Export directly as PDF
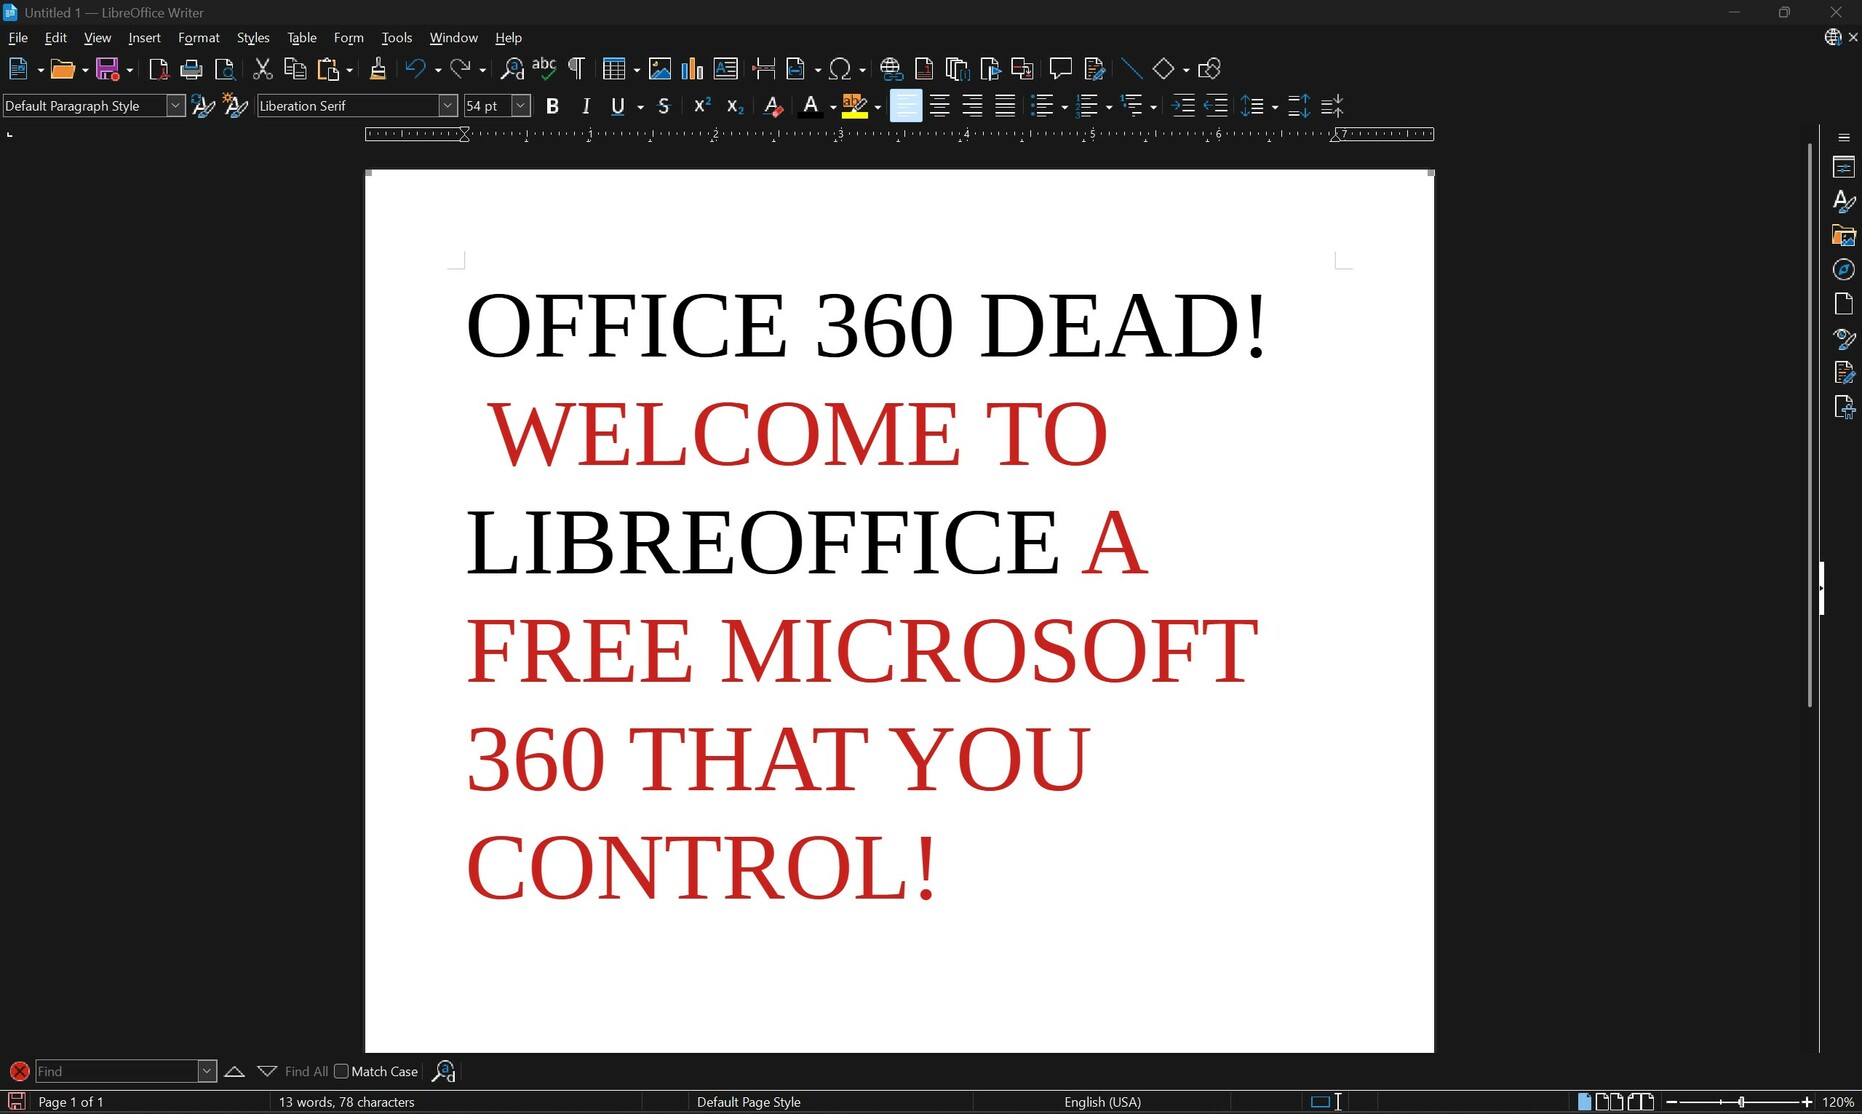Image resolution: width=1862 pixels, height=1114 pixels. 158,69
